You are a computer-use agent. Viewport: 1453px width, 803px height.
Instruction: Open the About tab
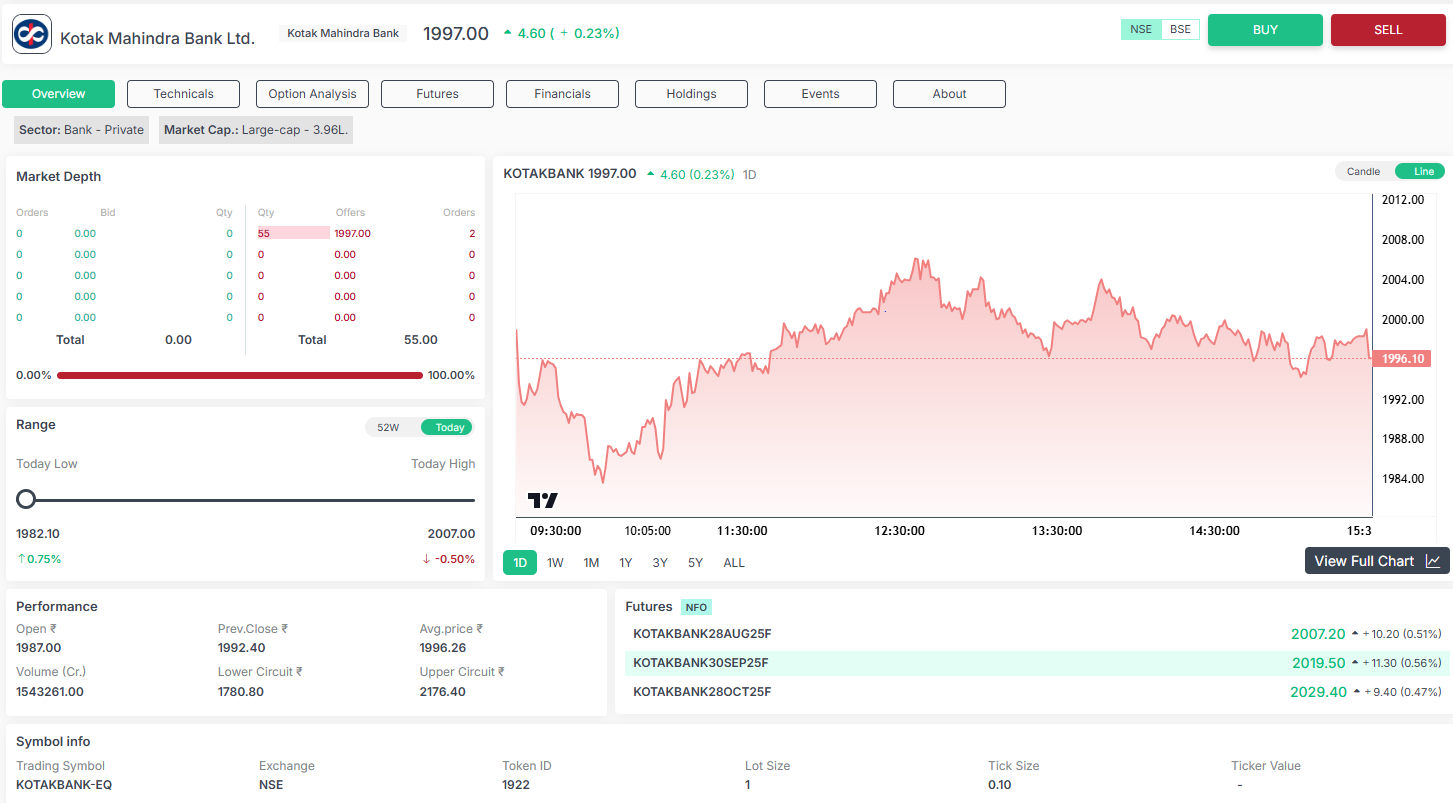coord(949,94)
